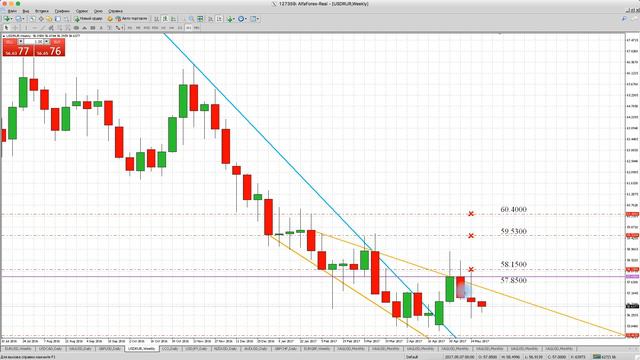Screen dimensions: 640x360
Task: Expand the Periods dropdown arrow
Action: (x=246, y=19)
